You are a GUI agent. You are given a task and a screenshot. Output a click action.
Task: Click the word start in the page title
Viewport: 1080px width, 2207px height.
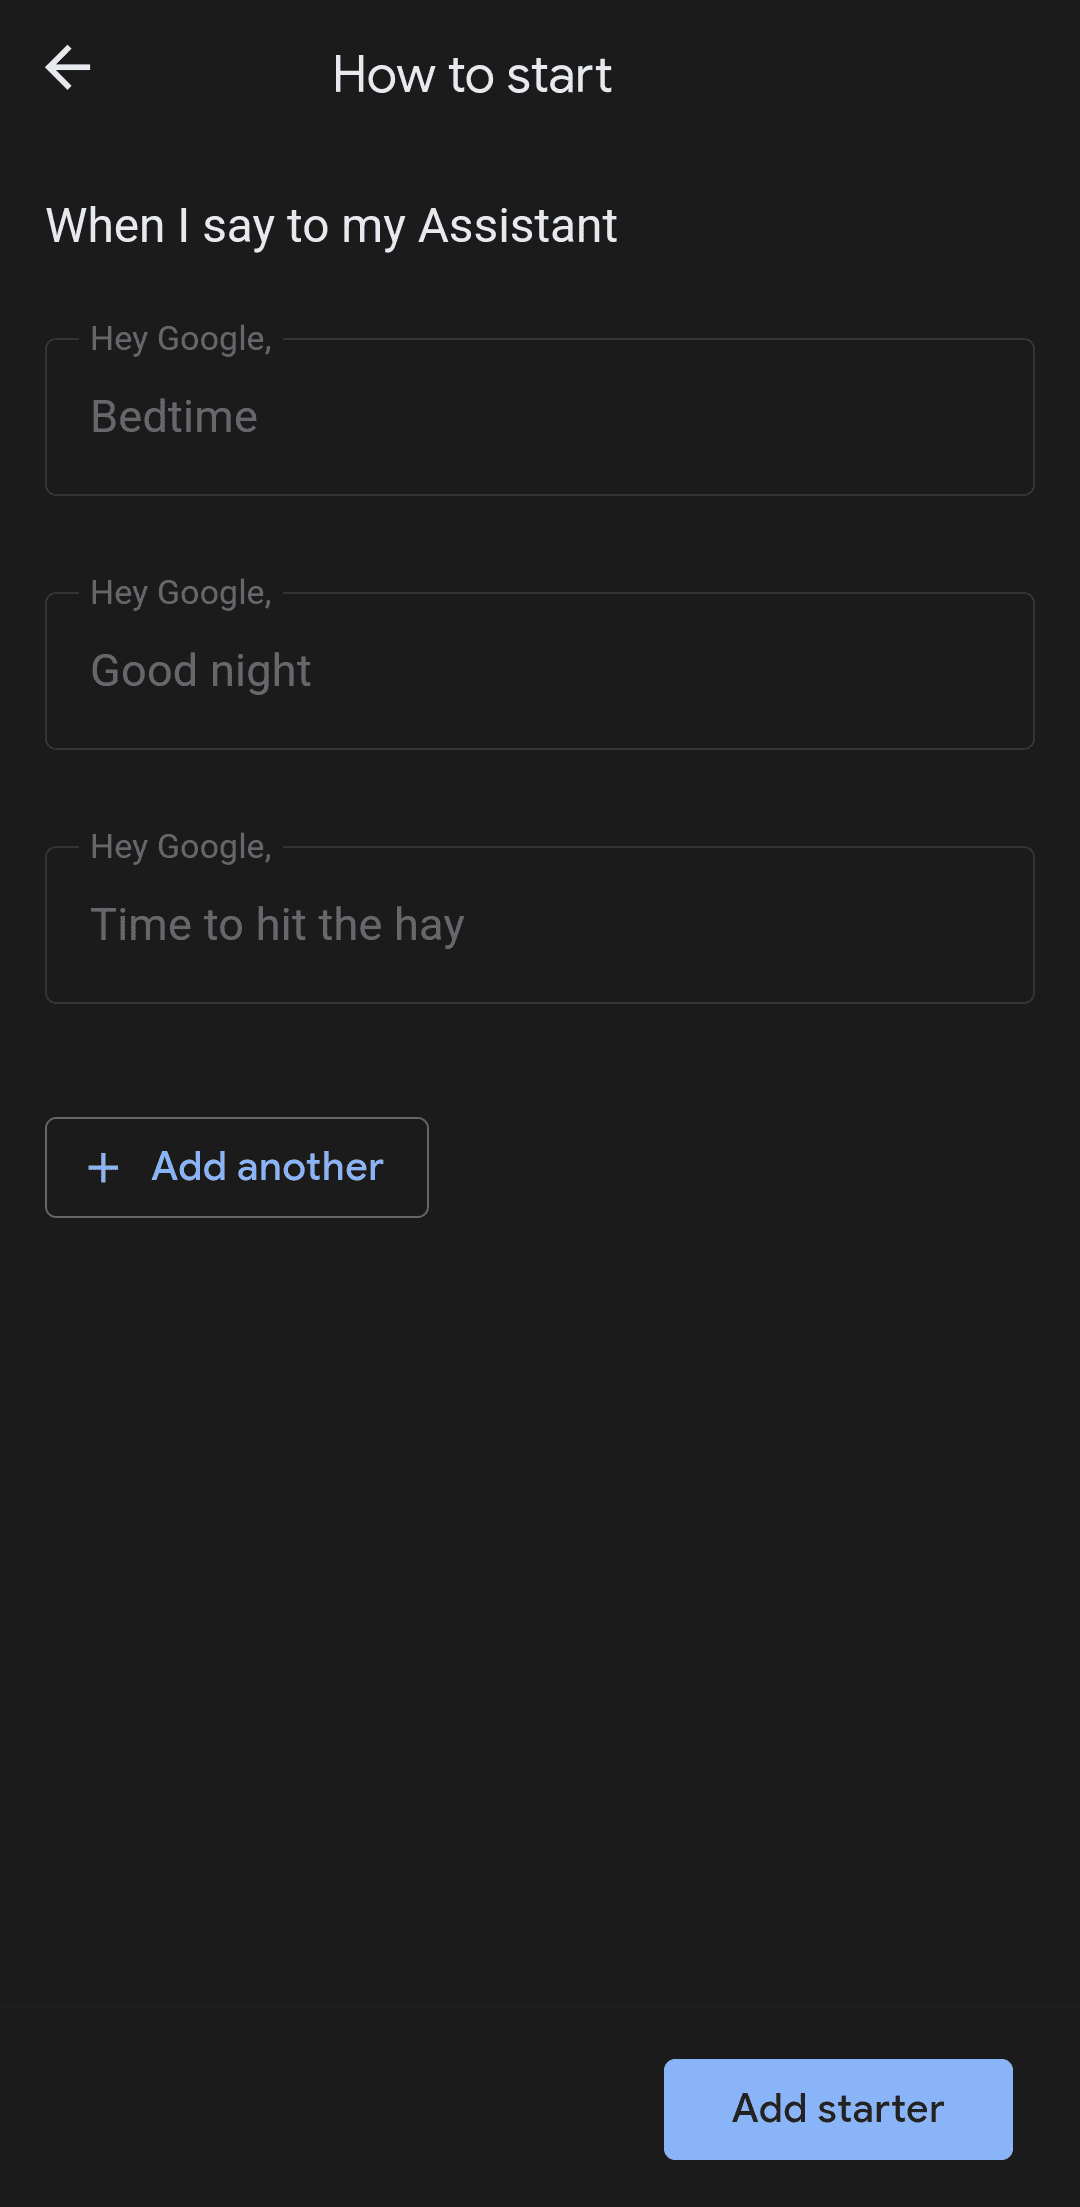pyautogui.click(x=559, y=75)
